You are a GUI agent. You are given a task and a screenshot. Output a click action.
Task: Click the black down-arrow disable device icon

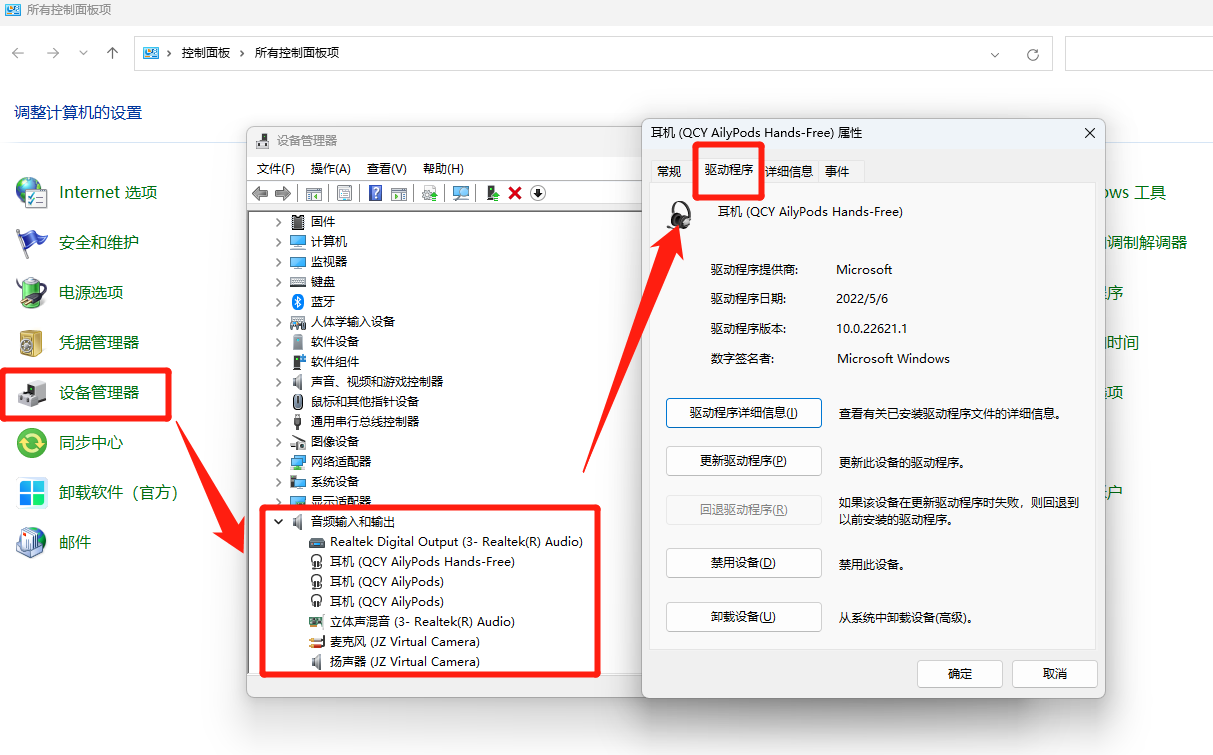coord(538,193)
